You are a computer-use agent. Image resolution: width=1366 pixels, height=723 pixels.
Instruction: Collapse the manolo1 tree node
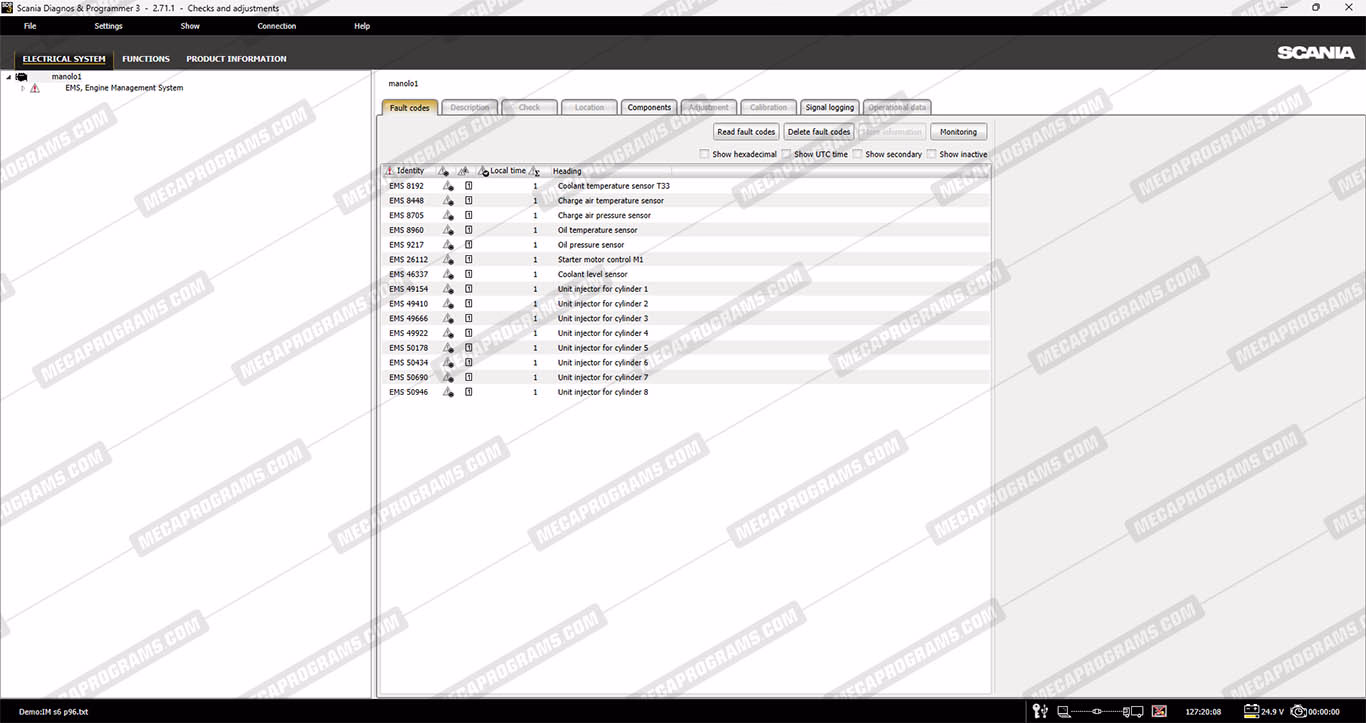click(x=9, y=77)
